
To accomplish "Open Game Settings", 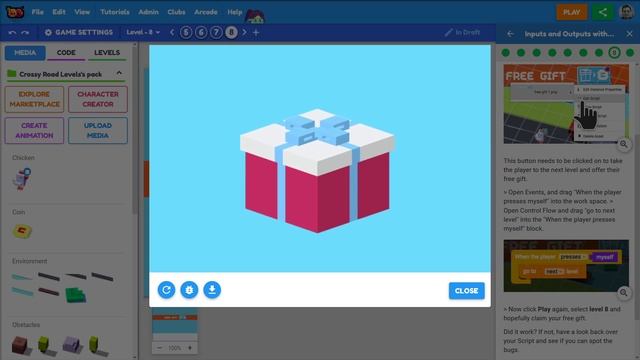I will 78,32.
